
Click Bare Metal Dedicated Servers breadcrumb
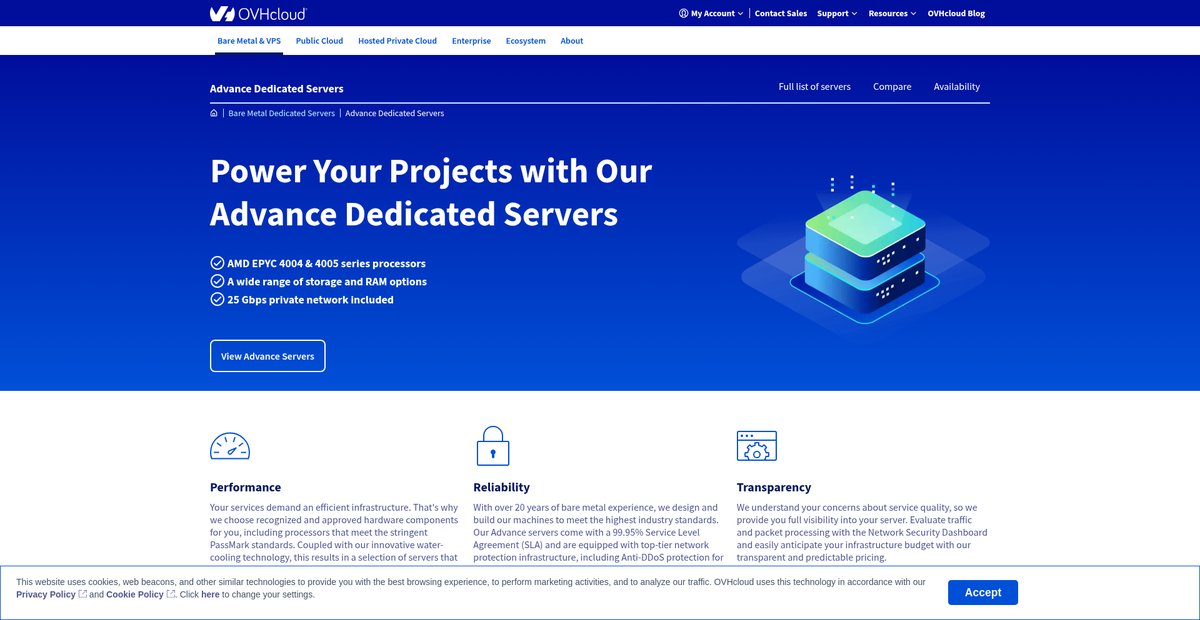[282, 113]
